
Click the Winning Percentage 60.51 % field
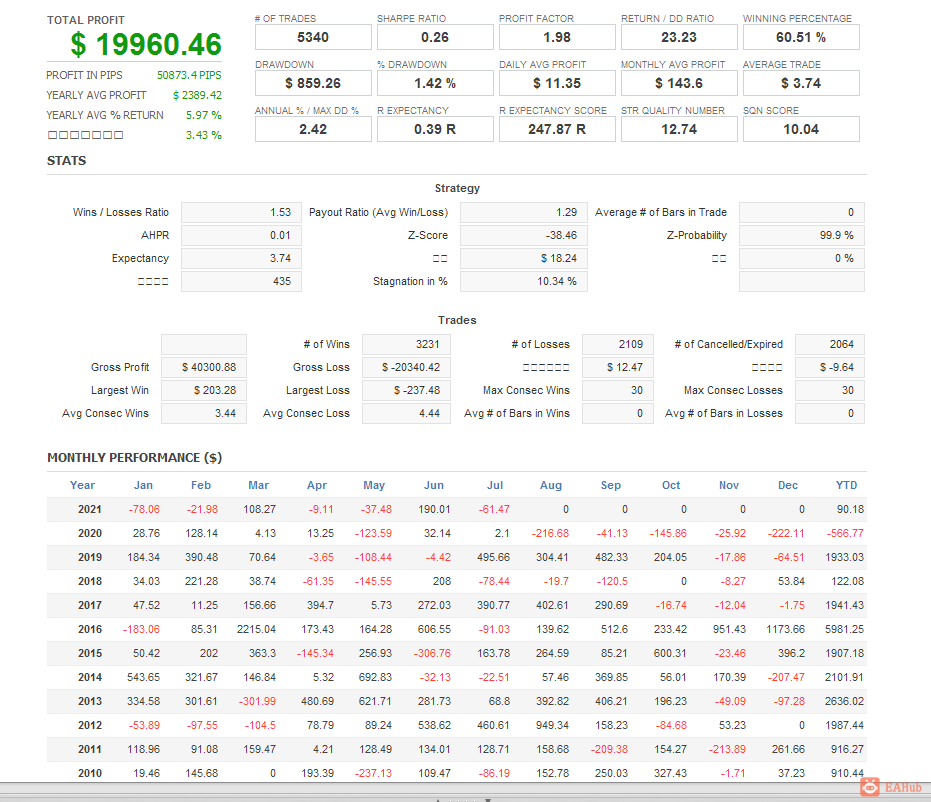tap(801, 37)
